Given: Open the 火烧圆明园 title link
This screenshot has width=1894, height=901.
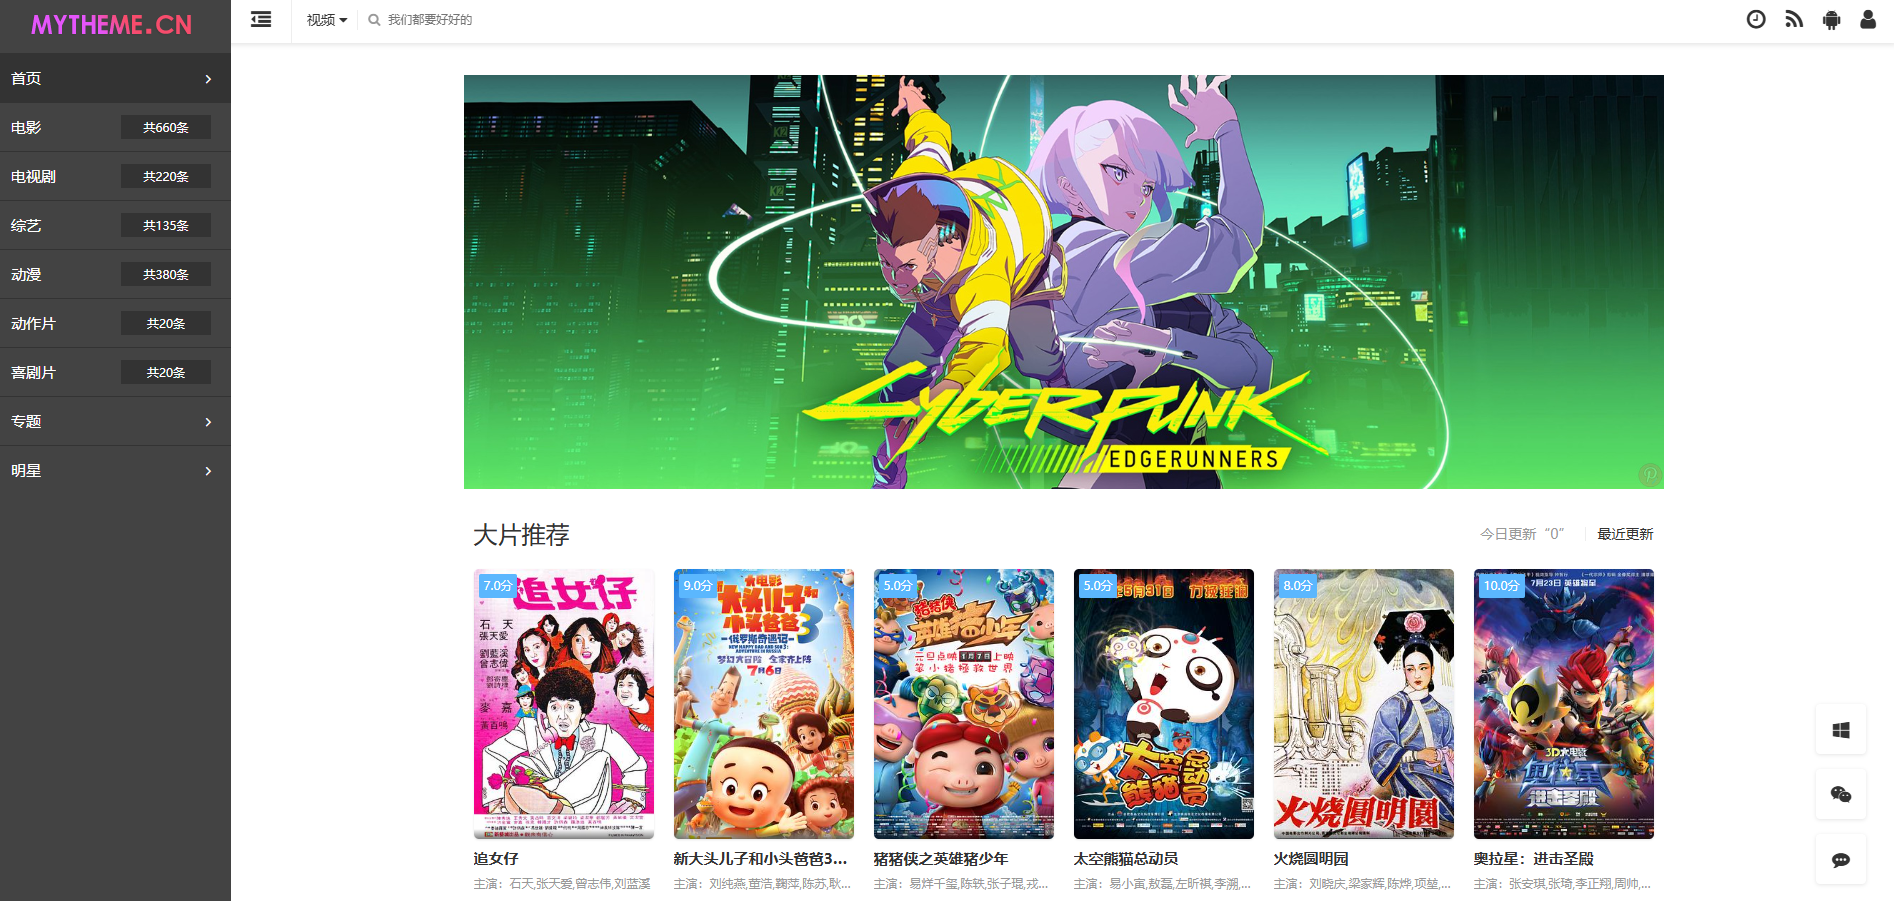Looking at the screenshot, I should point(1311,859).
